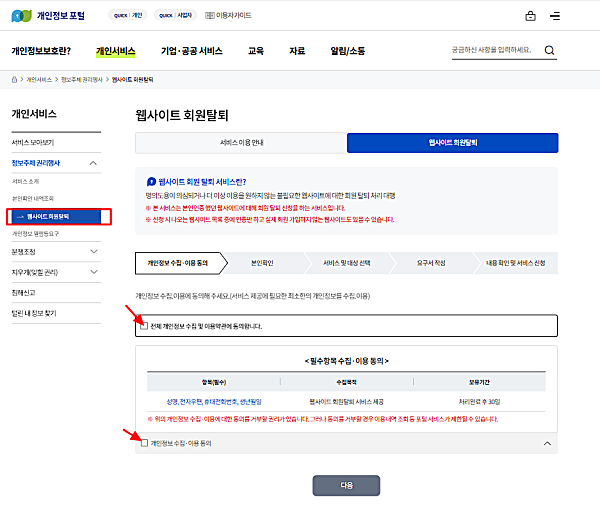Image resolution: width=600 pixels, height=518 pixels.
Task: Open 개인정보 열람등요구 in the sidebar
Action: 36,234
